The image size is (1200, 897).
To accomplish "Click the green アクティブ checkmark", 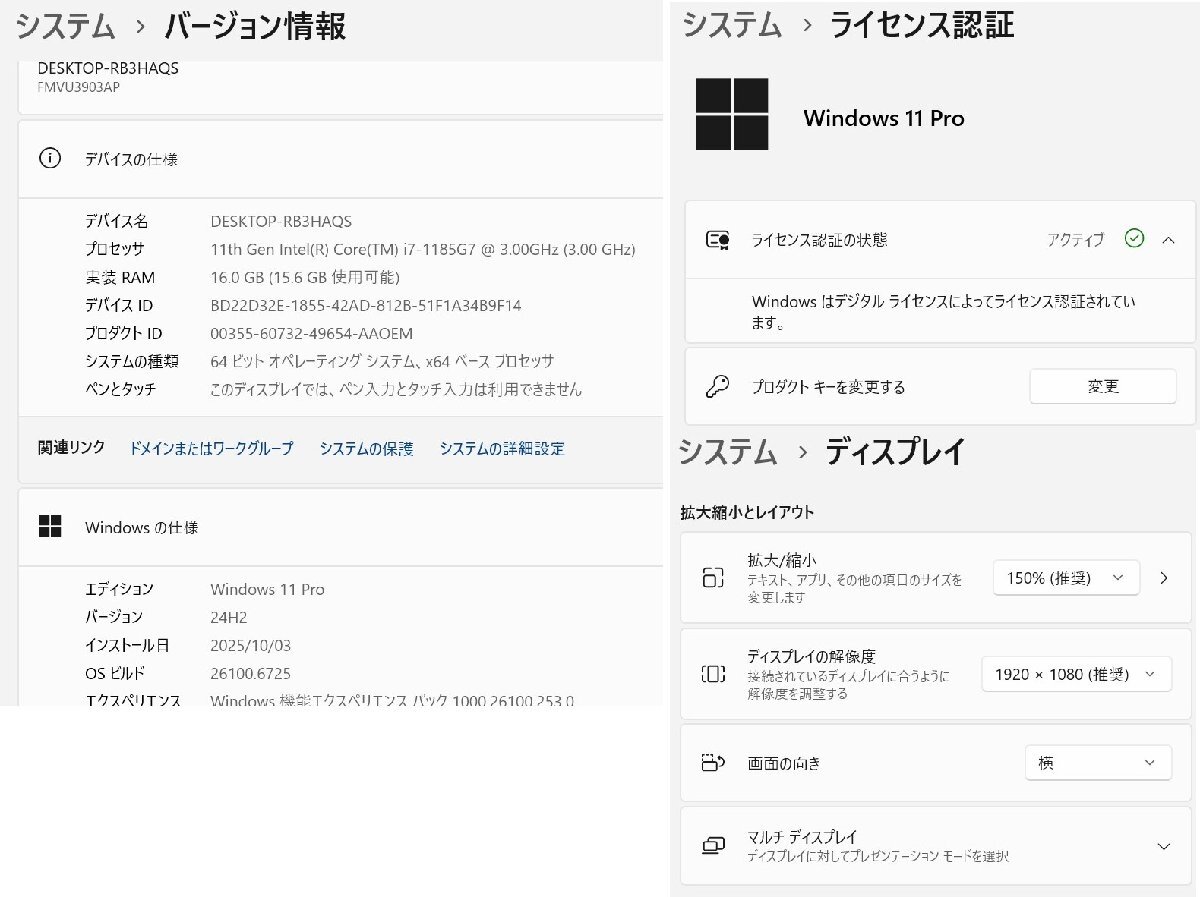I will (1134, 239).
